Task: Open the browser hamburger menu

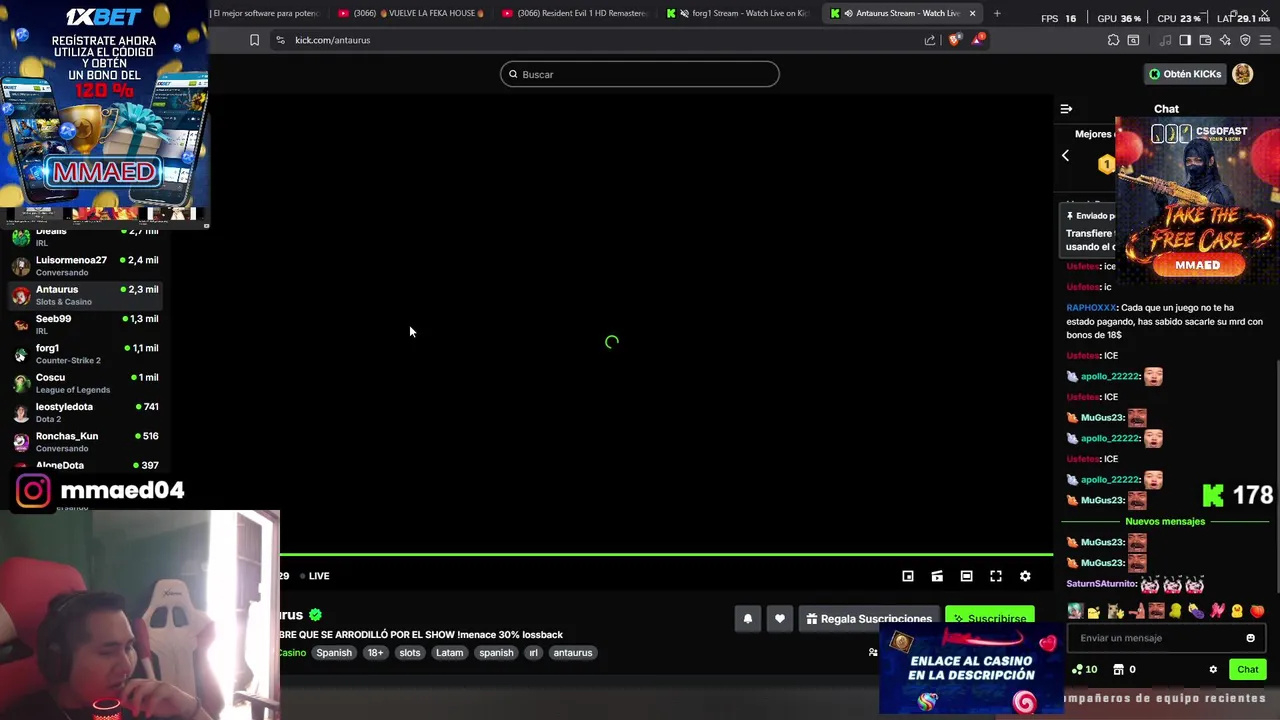Action: [1265, 40]
